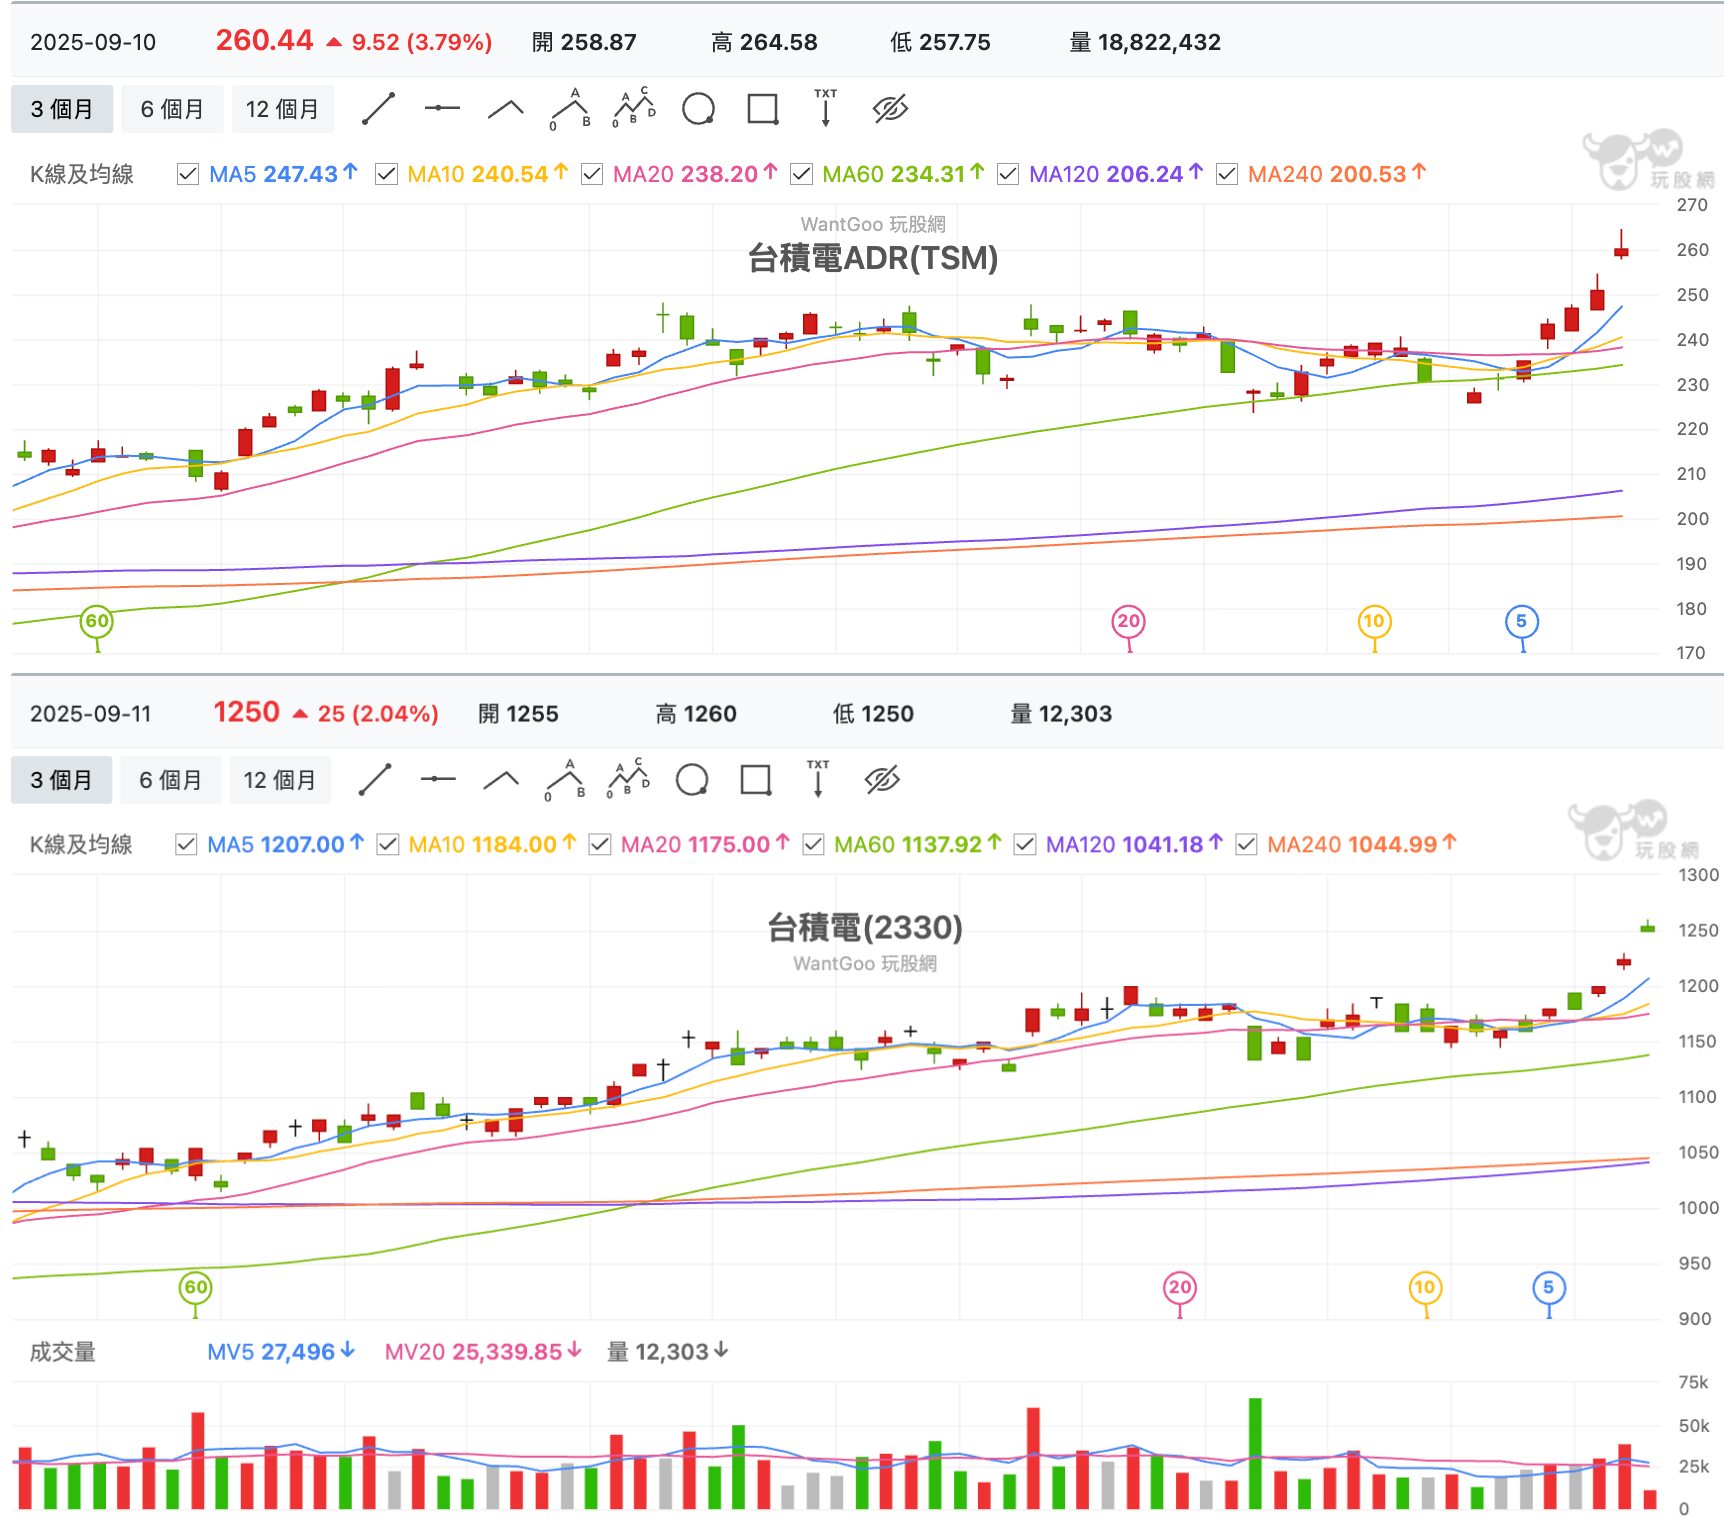Switch to the 6個月 tab on the TSM chart
This screenshot has height=1526, width=1724.
(172, 108)
